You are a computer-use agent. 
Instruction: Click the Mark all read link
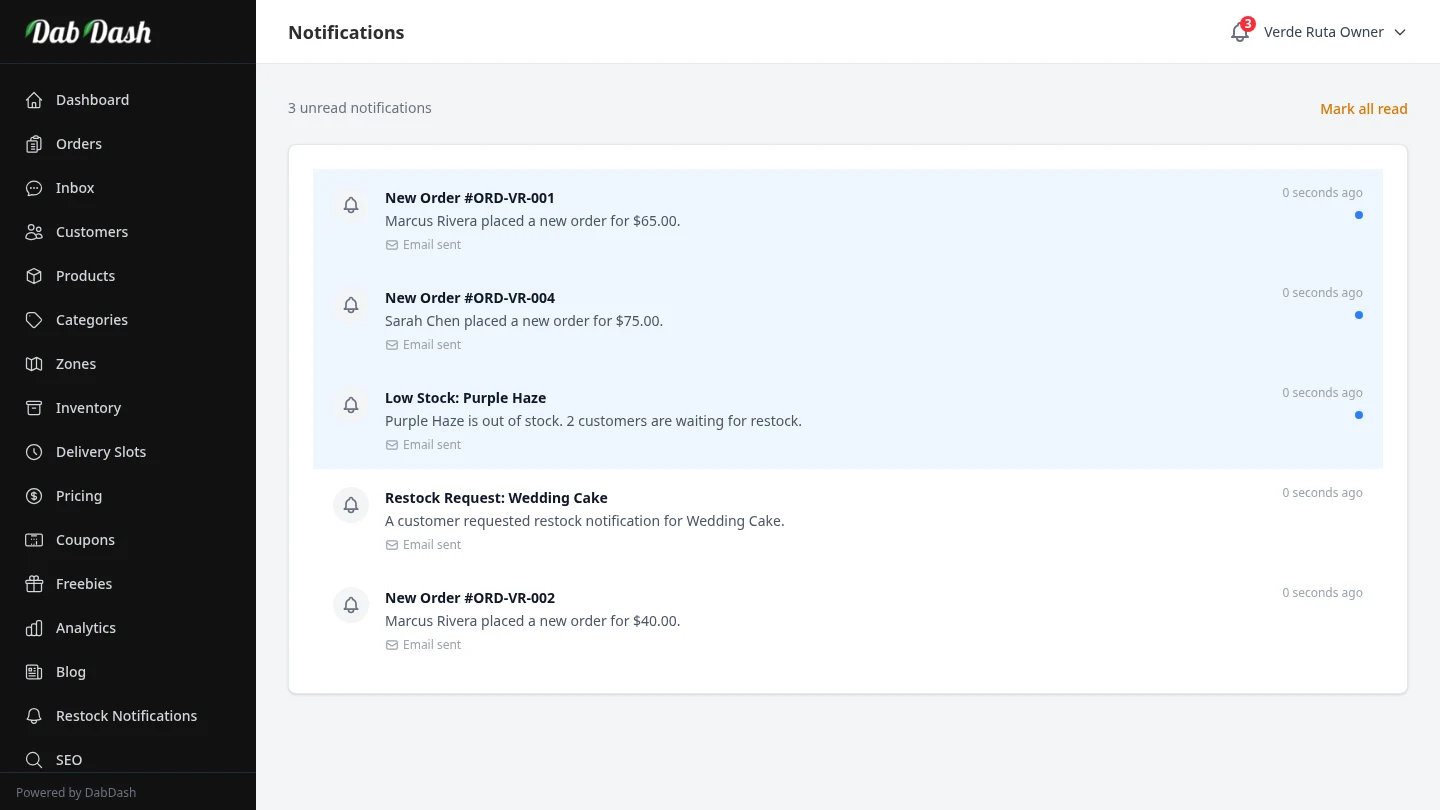pyautogui.click(x=1363, y=109)
